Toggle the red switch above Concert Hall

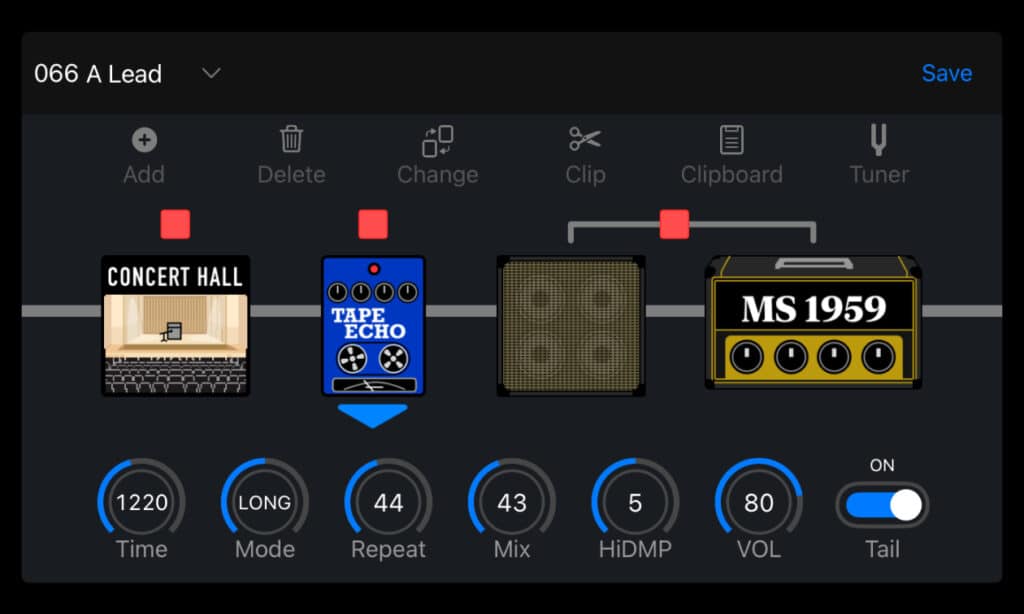click(176, 224)
